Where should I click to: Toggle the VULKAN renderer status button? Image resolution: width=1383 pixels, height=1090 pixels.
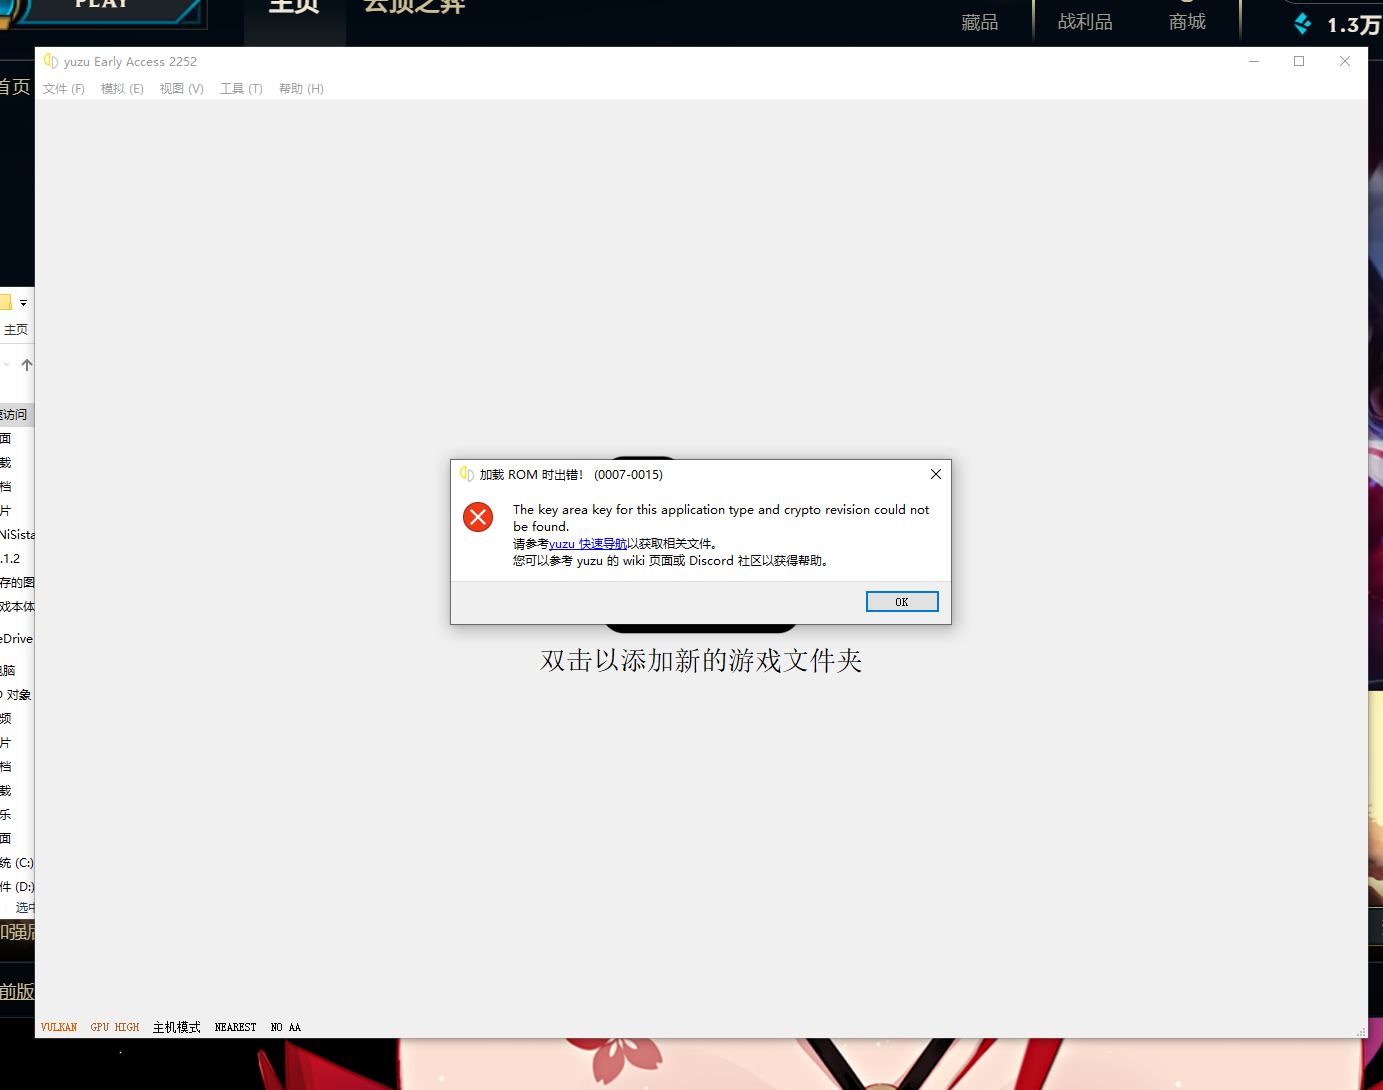tap(59, 1027)
